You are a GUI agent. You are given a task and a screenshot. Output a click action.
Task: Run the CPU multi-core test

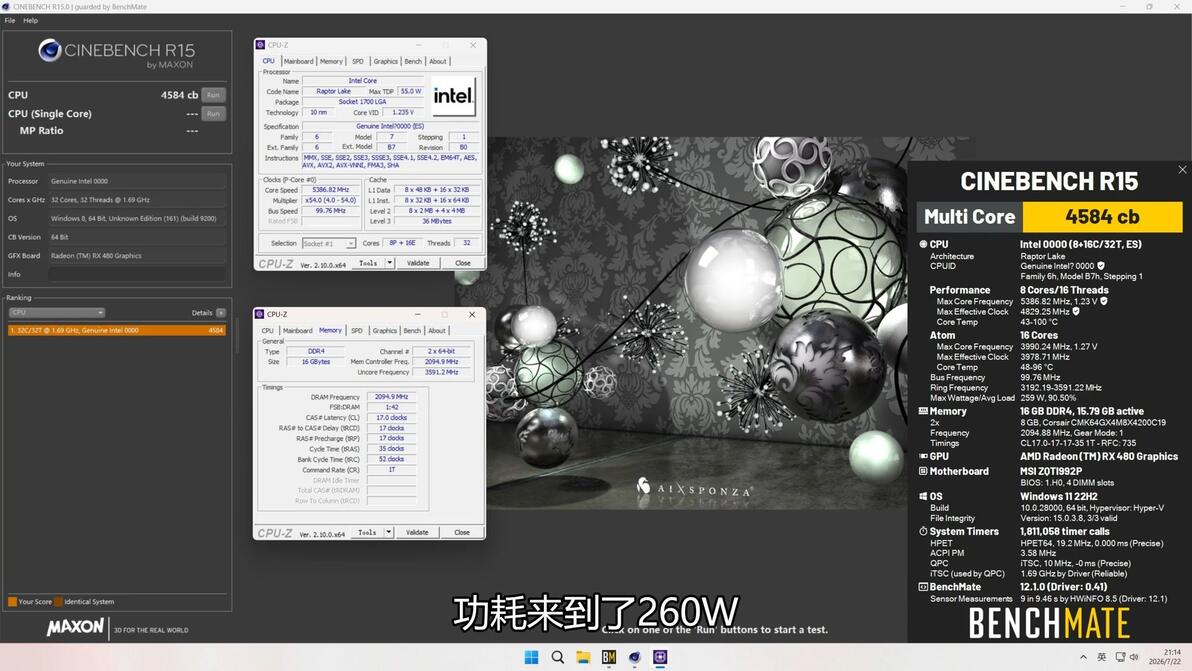[x=214, y=95]
